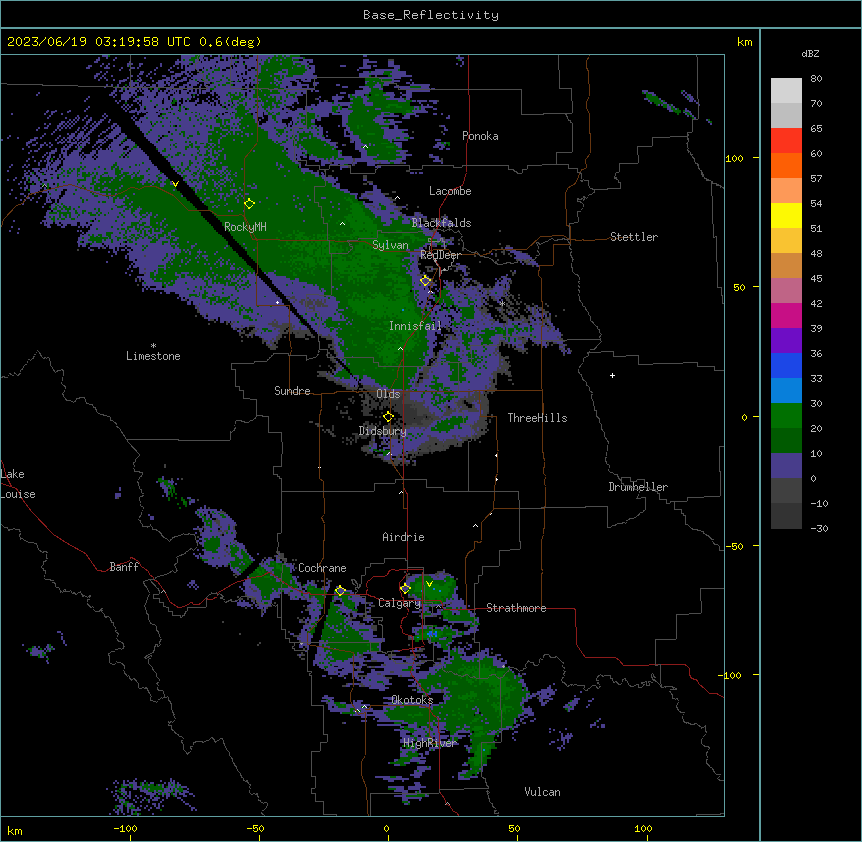The height and width of the screenshot is (842, 862).
Task: Click the yellow diamond marker below RedDeer
Action: [x=426, y=281]
